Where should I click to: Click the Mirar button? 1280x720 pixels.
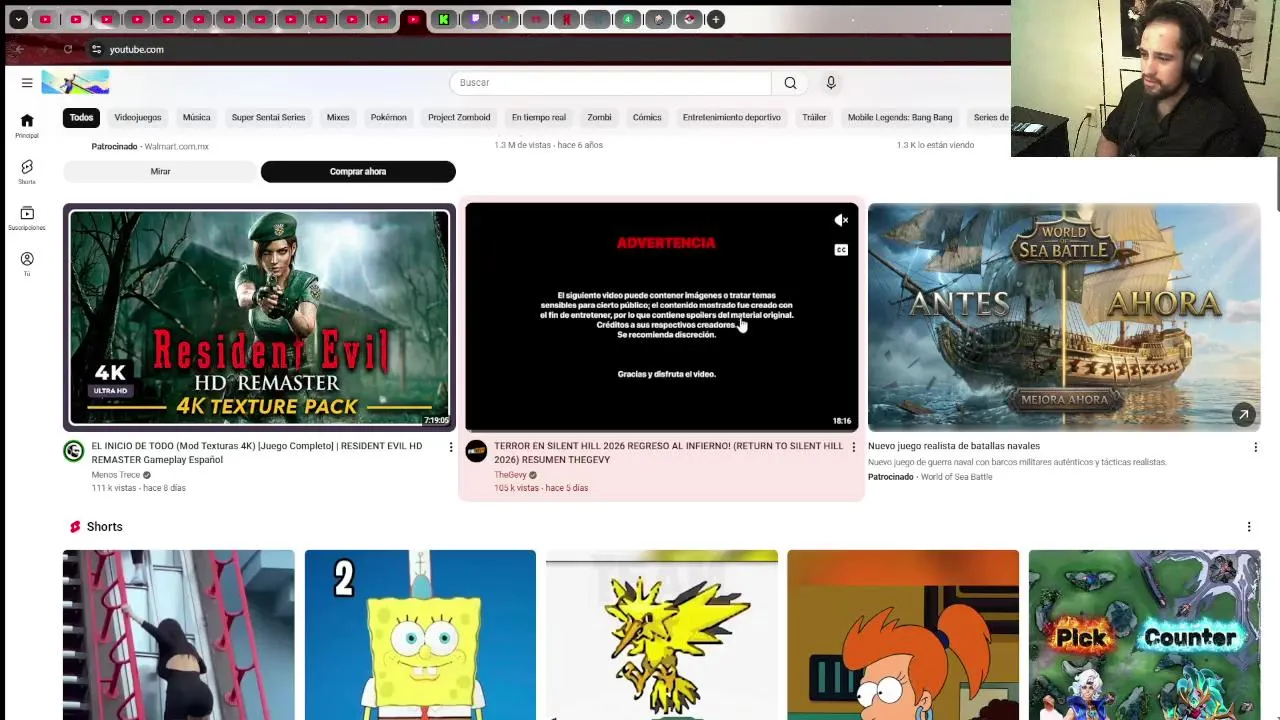[160, 172]
